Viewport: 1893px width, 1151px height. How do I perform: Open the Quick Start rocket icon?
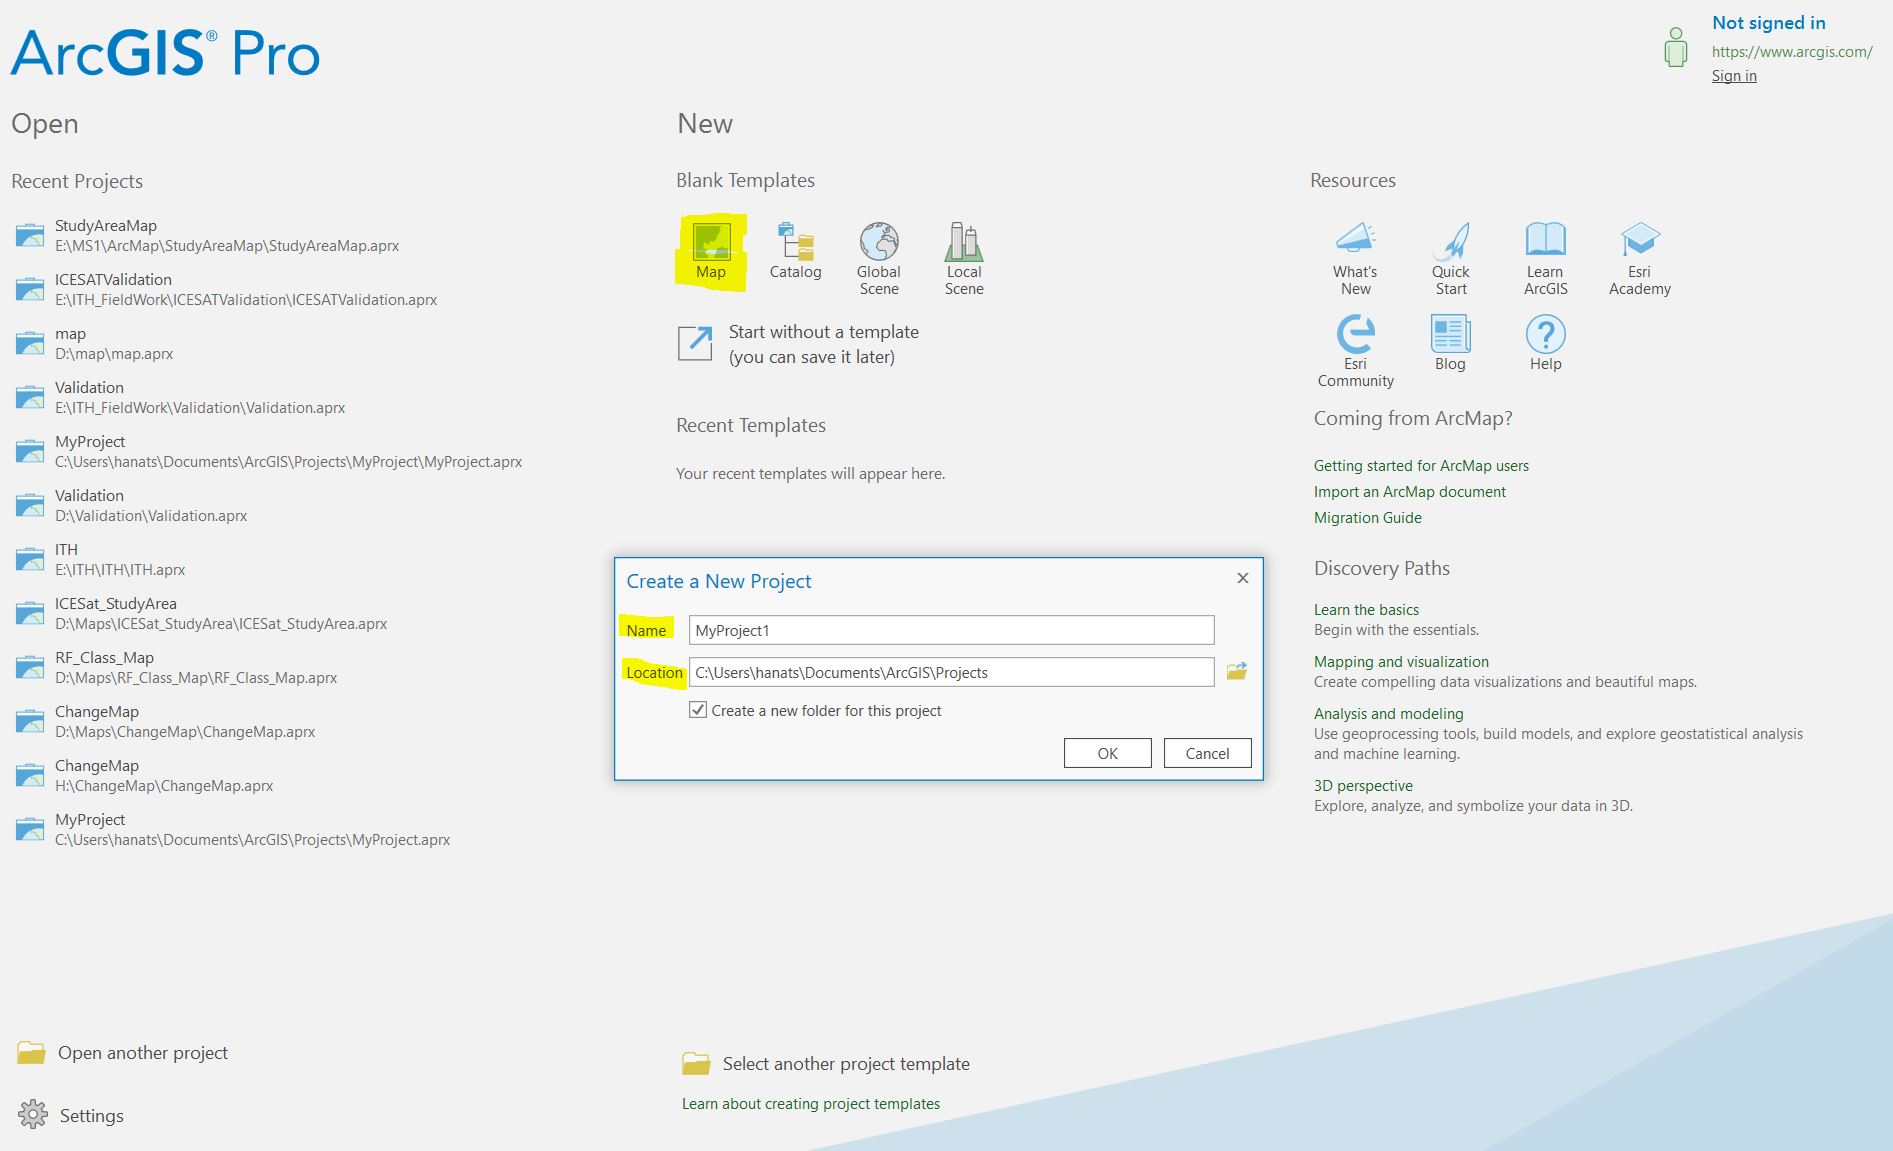[1450, 240]
